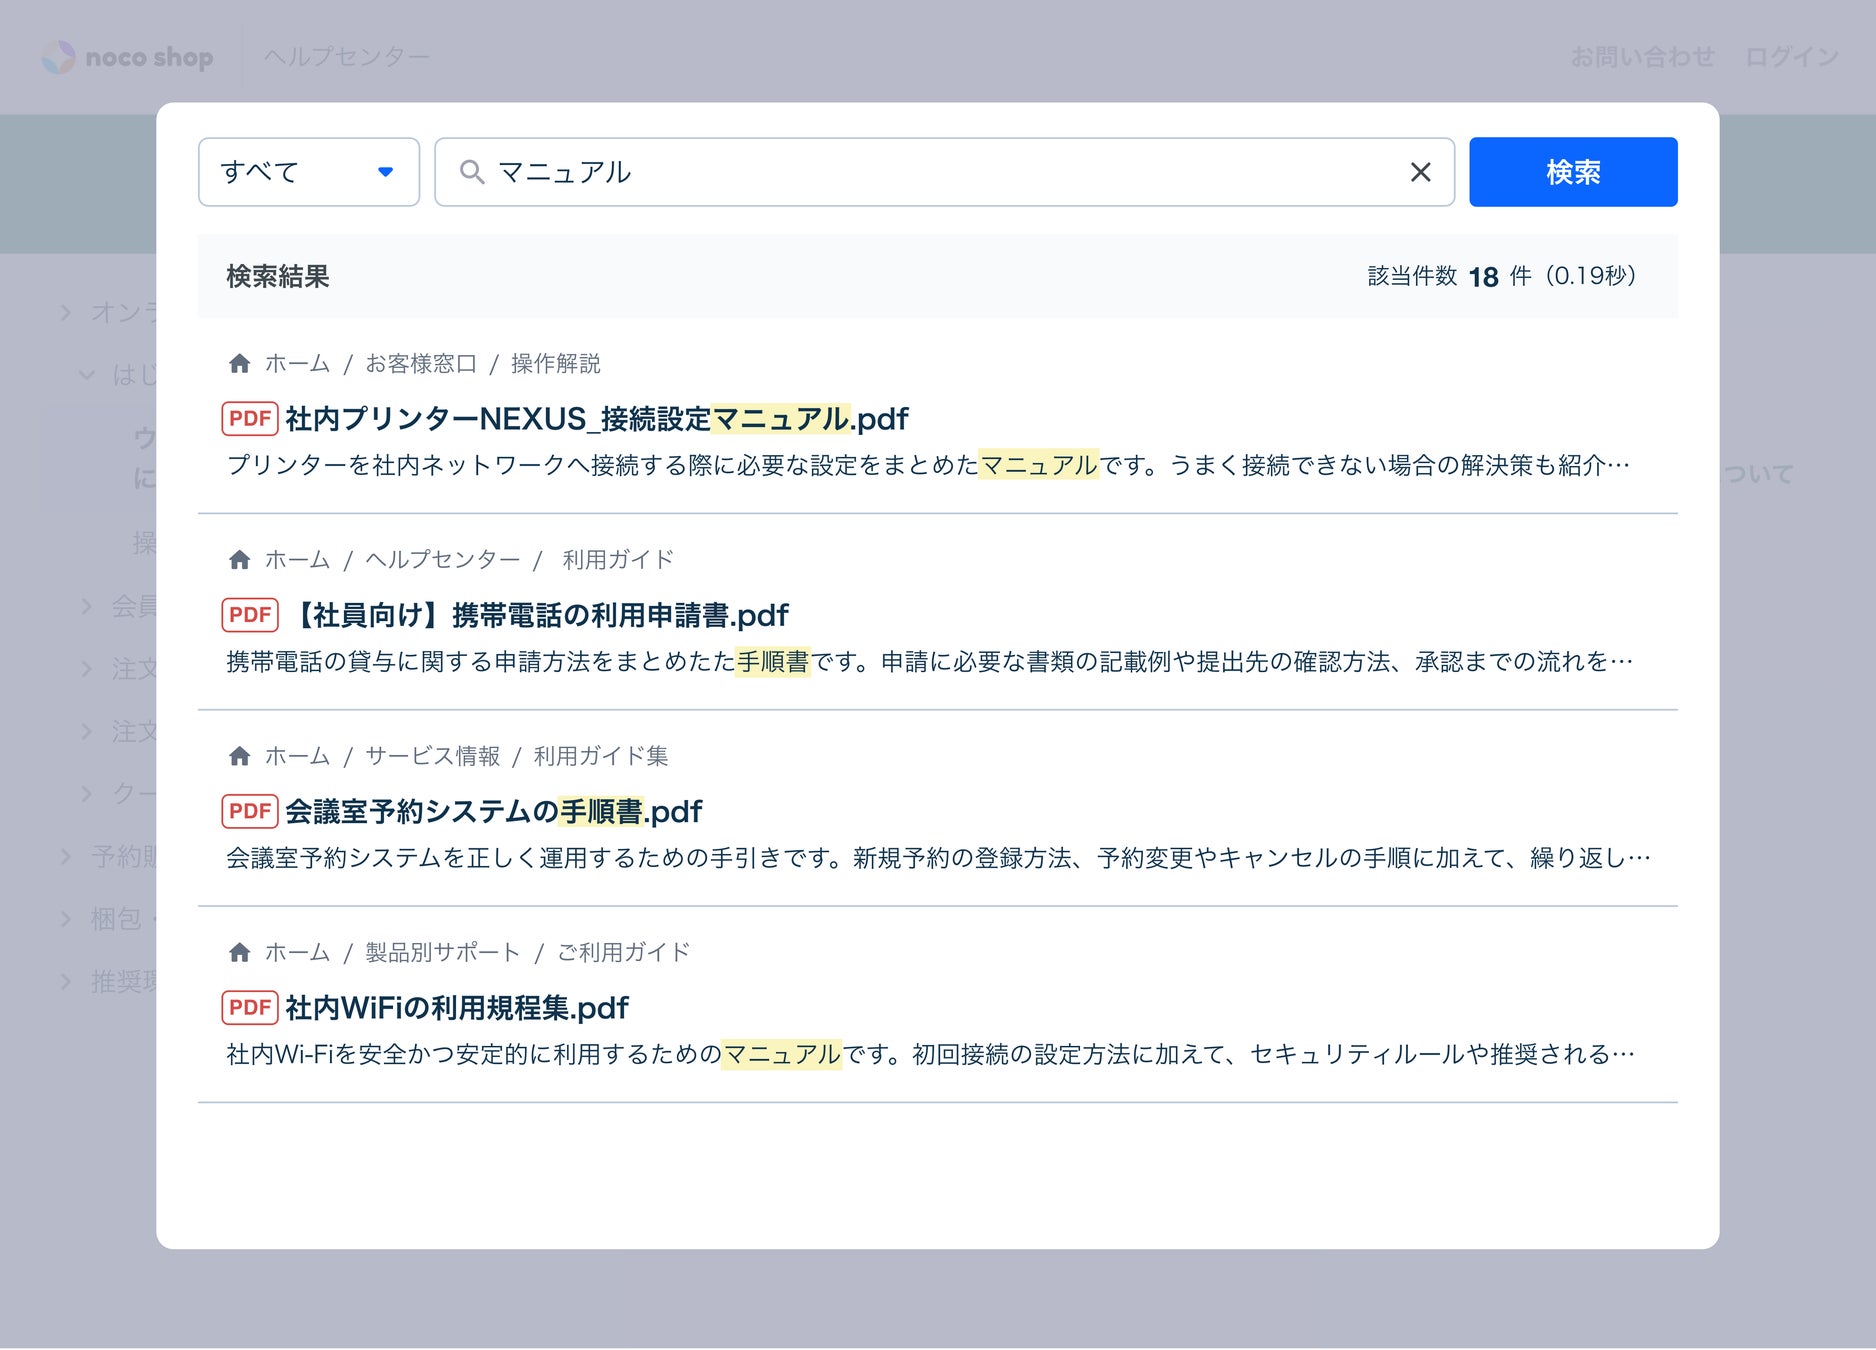Click PDF icon for 会議室予約システム file
The image size is (1876, 1350).
pos(249,811)
